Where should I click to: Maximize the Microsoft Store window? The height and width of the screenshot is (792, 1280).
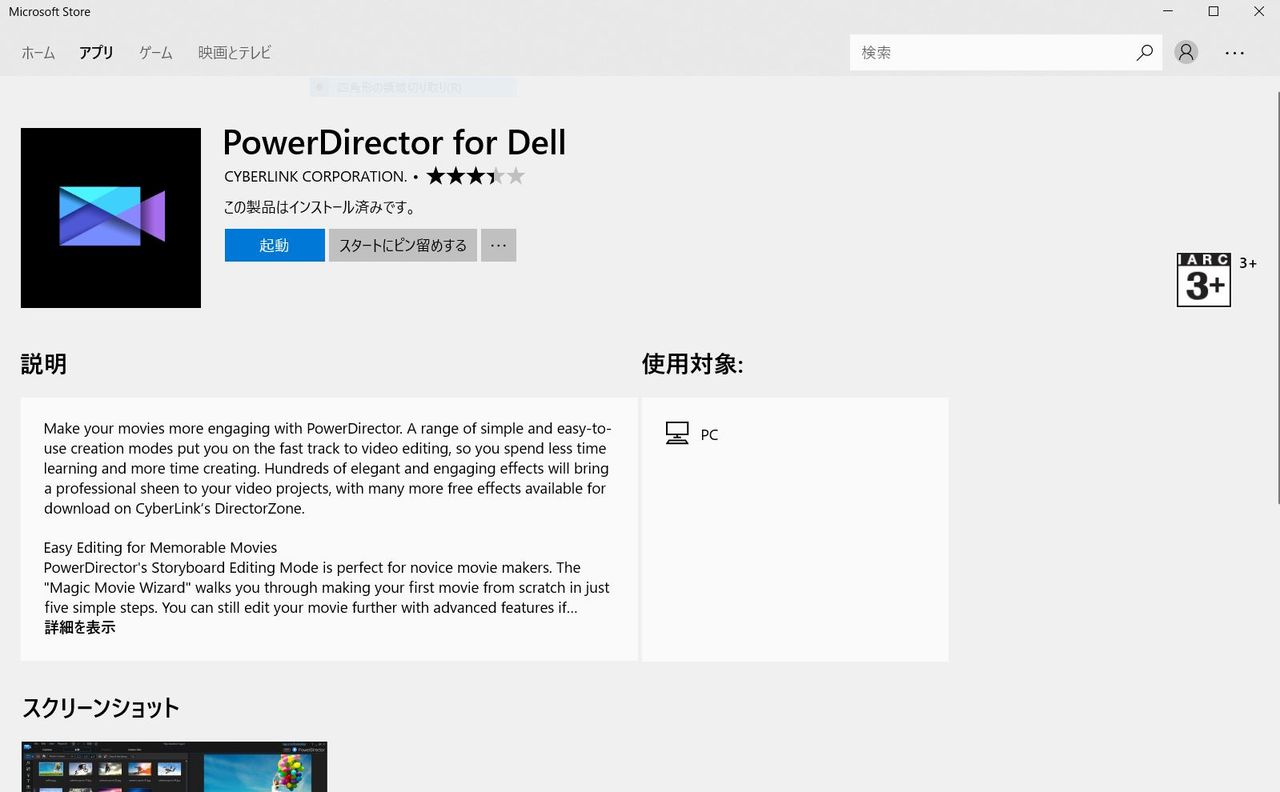point(1214,12)
